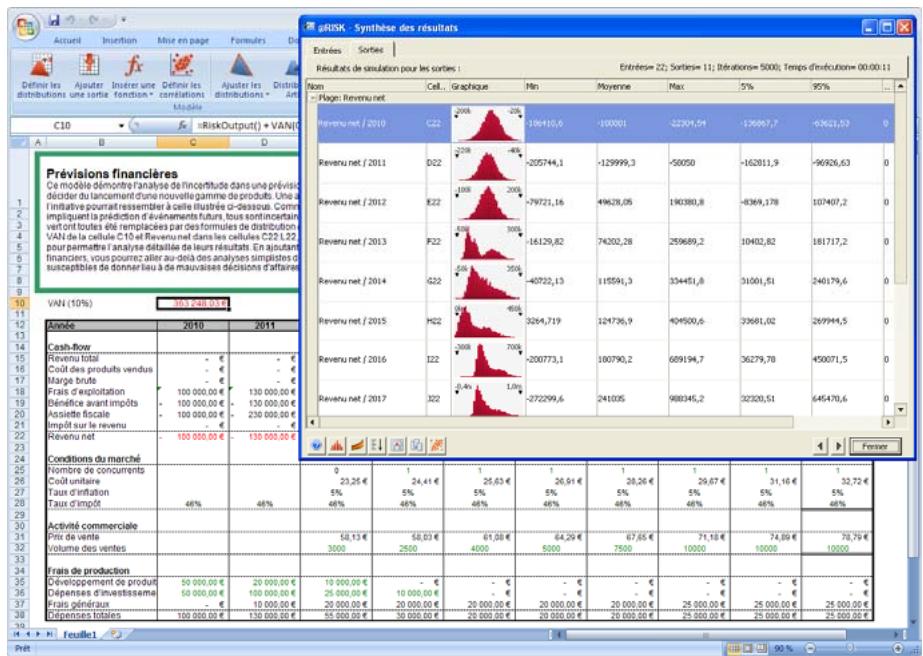Click the red histogram icon in bottom toolbar
The width and height of the screenshot is (923, 656).
pos(333,441)
